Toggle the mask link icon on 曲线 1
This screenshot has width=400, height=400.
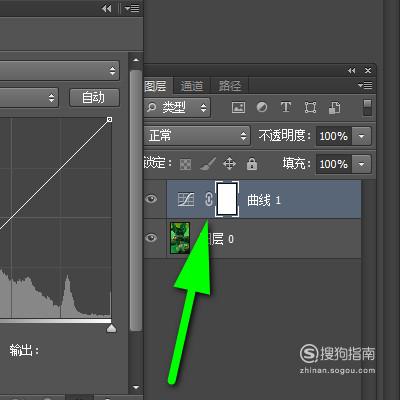pos(208,199)
